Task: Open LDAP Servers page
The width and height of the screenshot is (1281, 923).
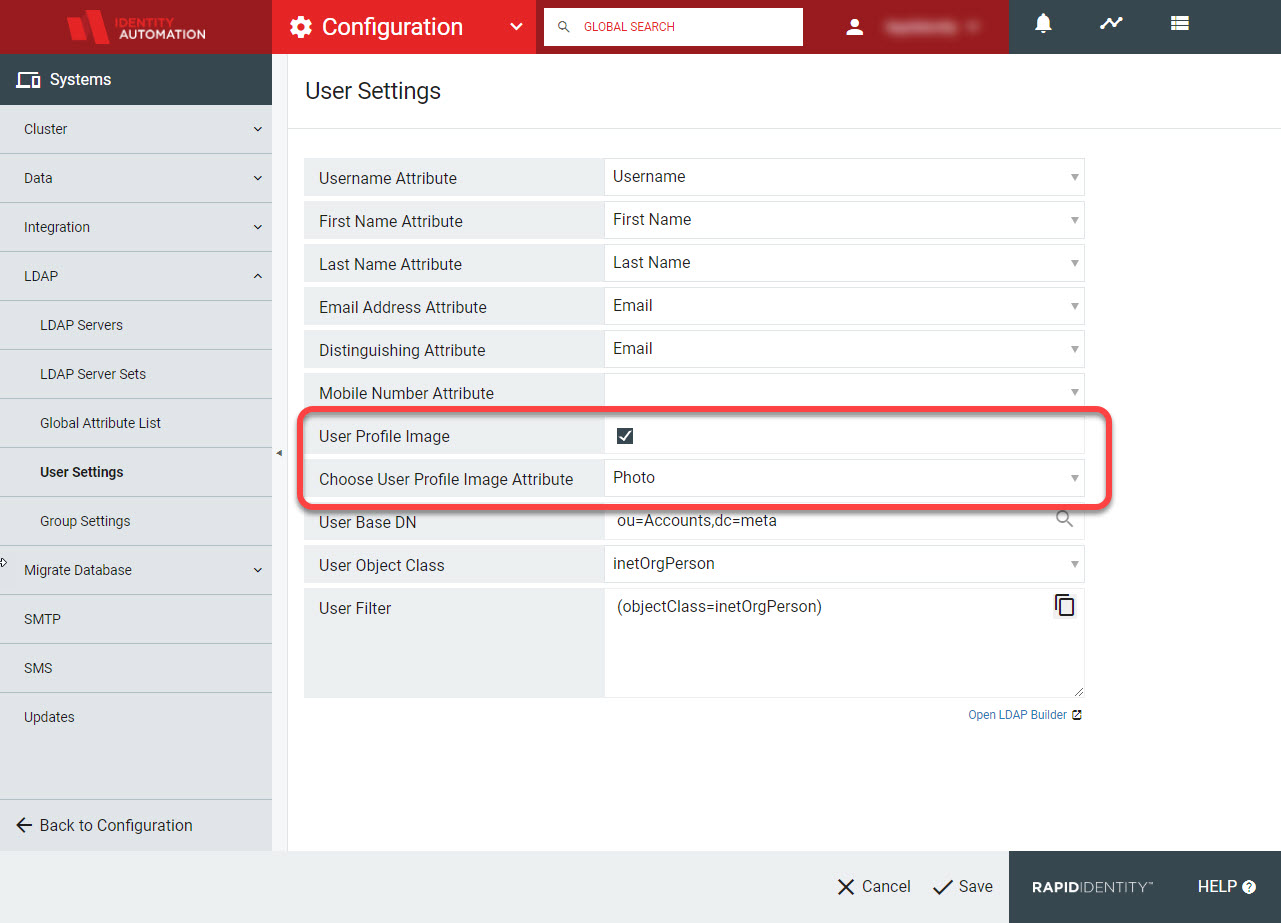Action: pyautogui.click(x=136, y=325)
